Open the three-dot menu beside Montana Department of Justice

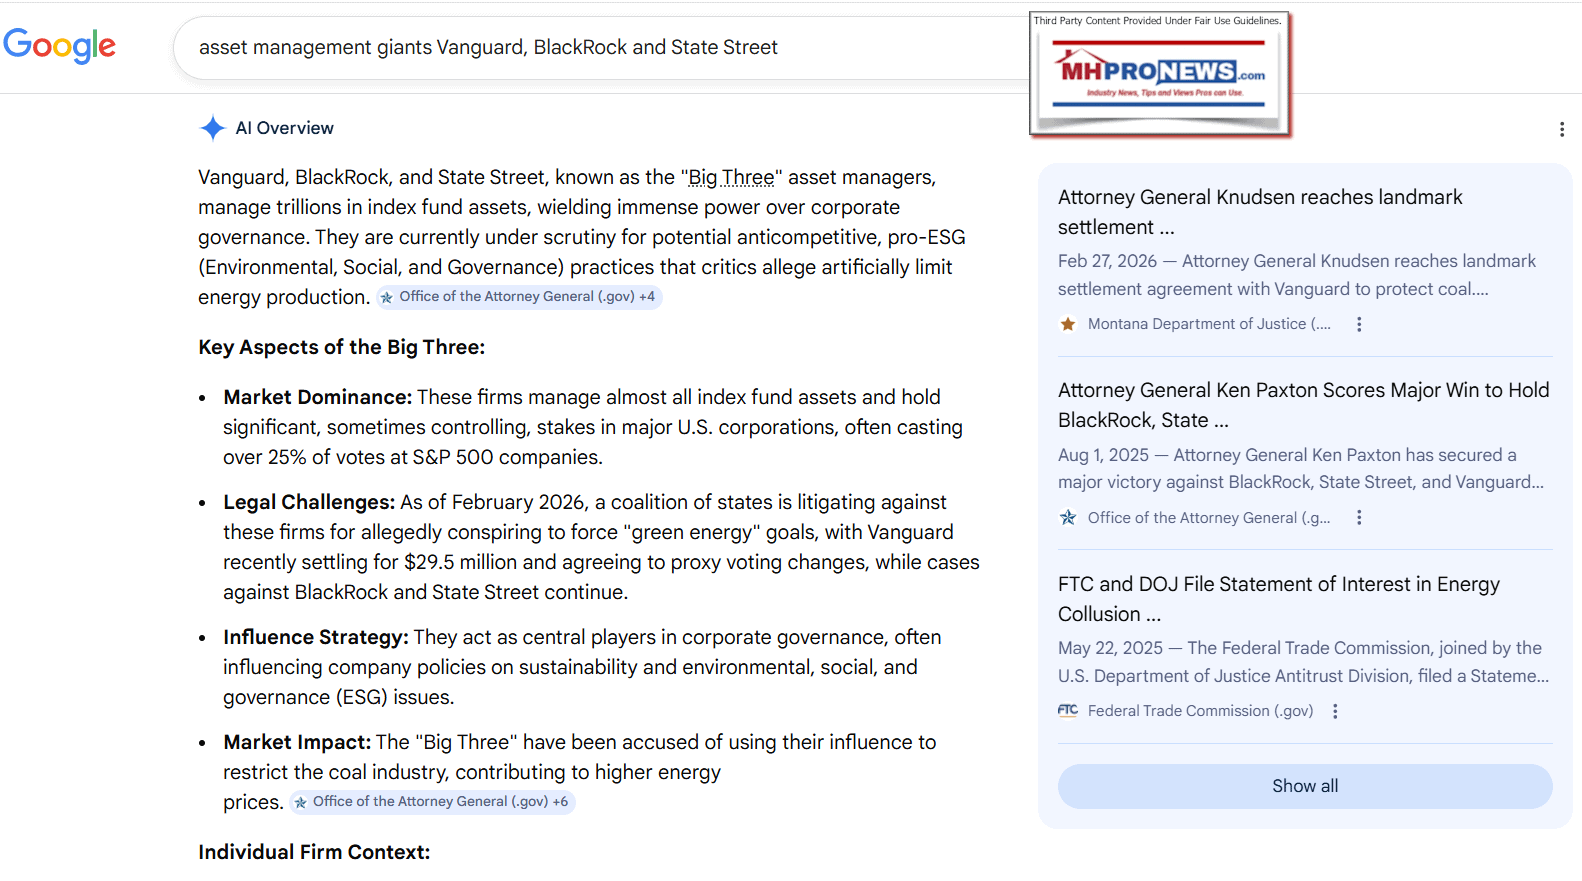[x=1359, y=324]
